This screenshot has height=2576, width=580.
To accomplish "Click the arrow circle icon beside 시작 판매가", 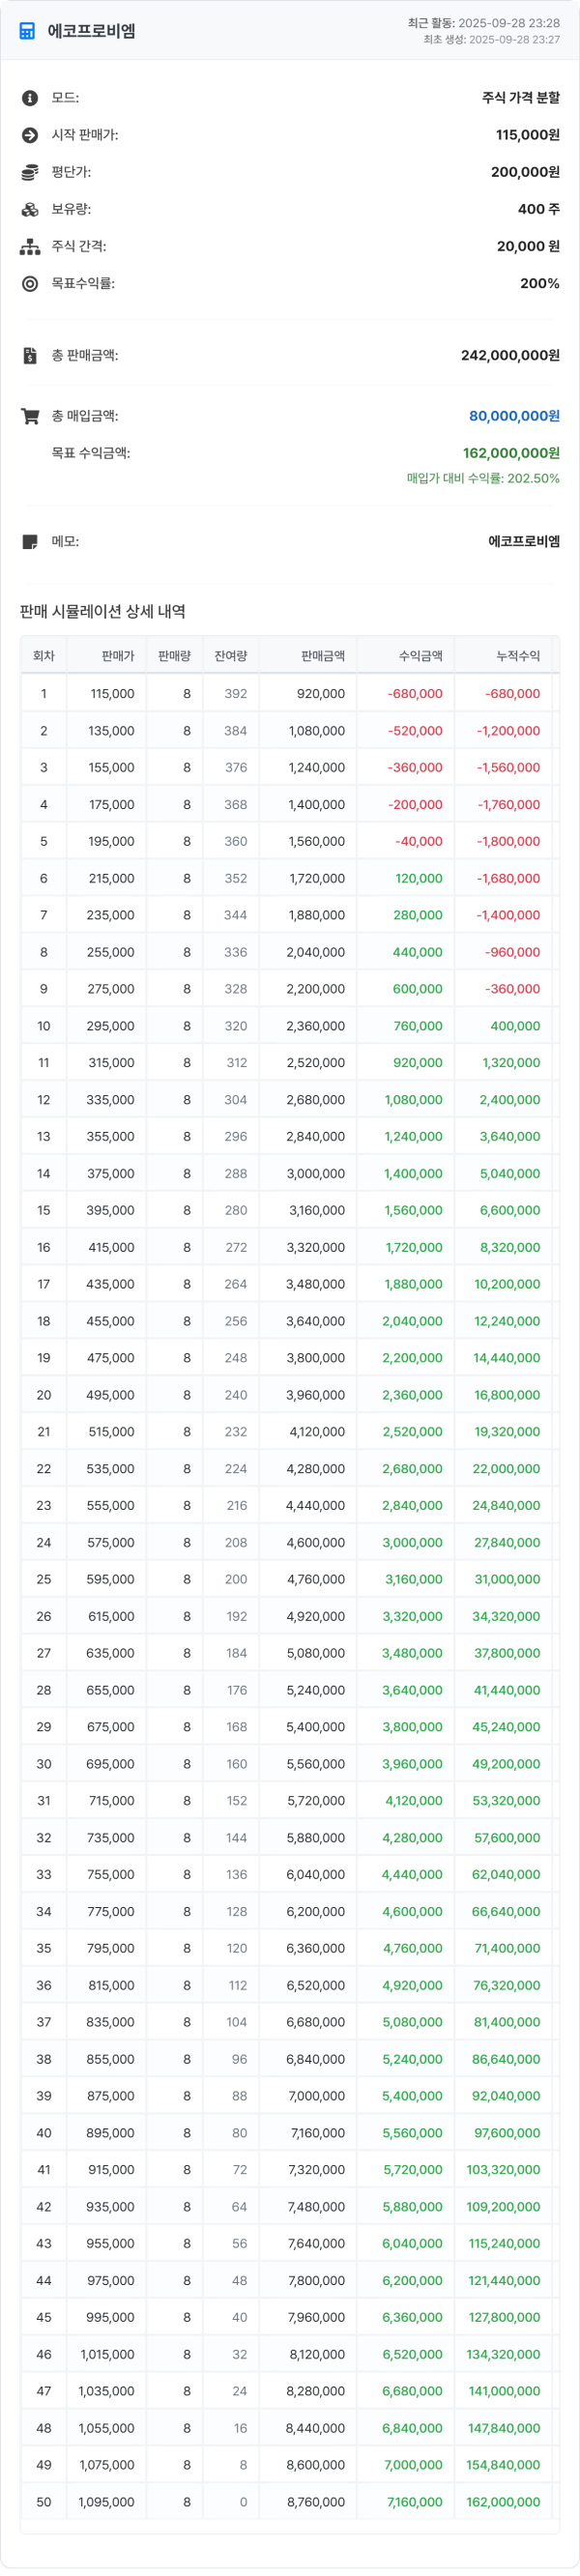I will (30, 135).
